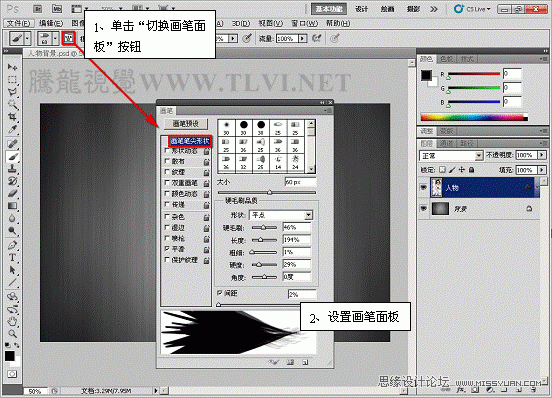Expand more workspaces chevron
552x398 pixels.
pos(434,9)
